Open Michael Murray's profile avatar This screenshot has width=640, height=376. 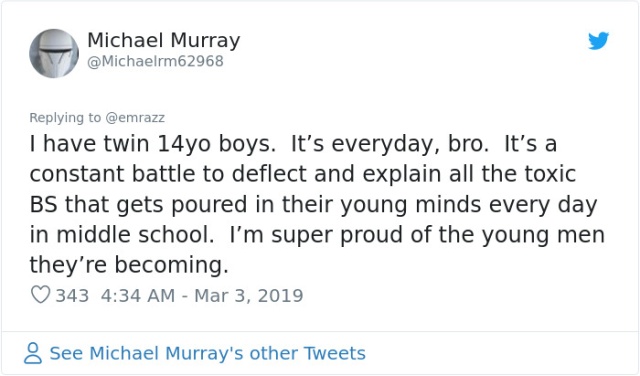pos(54,53)
